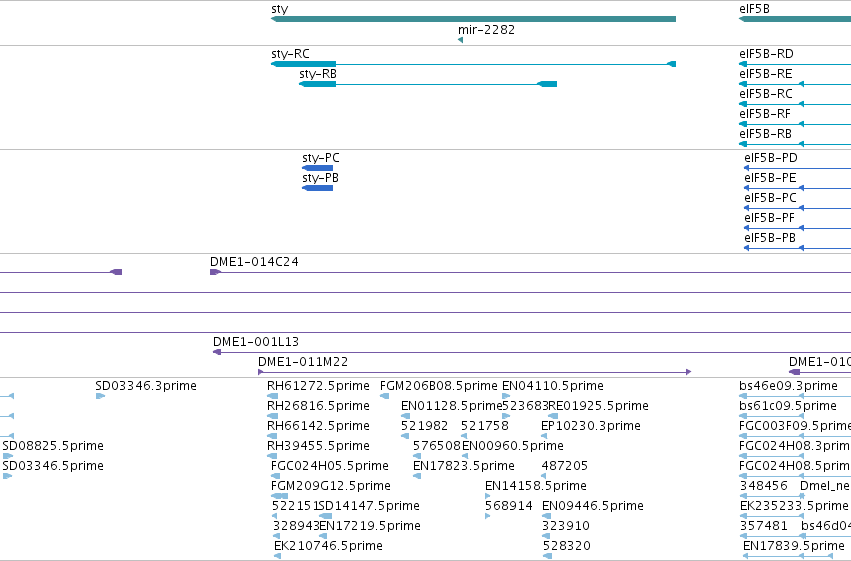Select SD03346.5prime EST label
Screen dimensions: 851x561
[53, 466]
